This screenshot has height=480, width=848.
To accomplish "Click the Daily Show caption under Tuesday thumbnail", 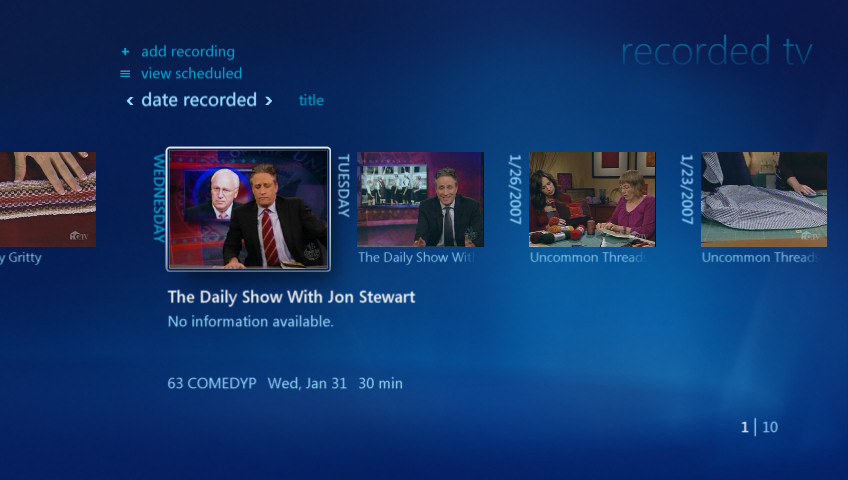I will pyautogui.click(x=416, y=257).
